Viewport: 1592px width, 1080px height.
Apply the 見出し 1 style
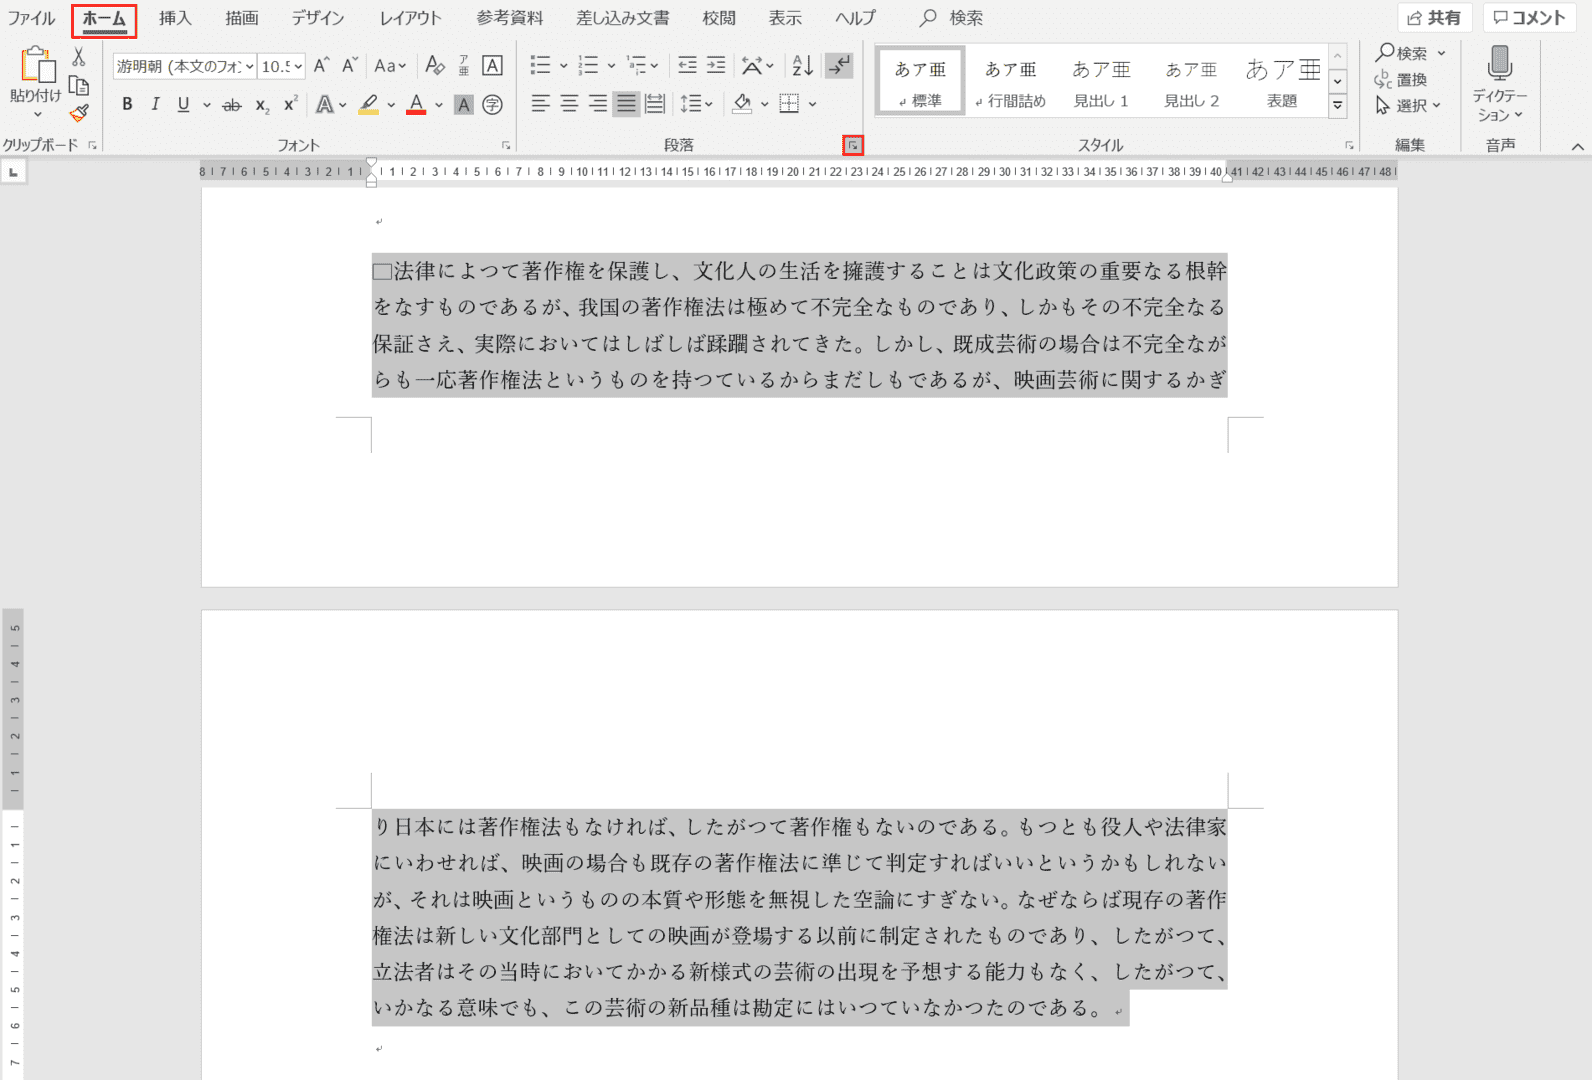click(x=1101, y=82)
